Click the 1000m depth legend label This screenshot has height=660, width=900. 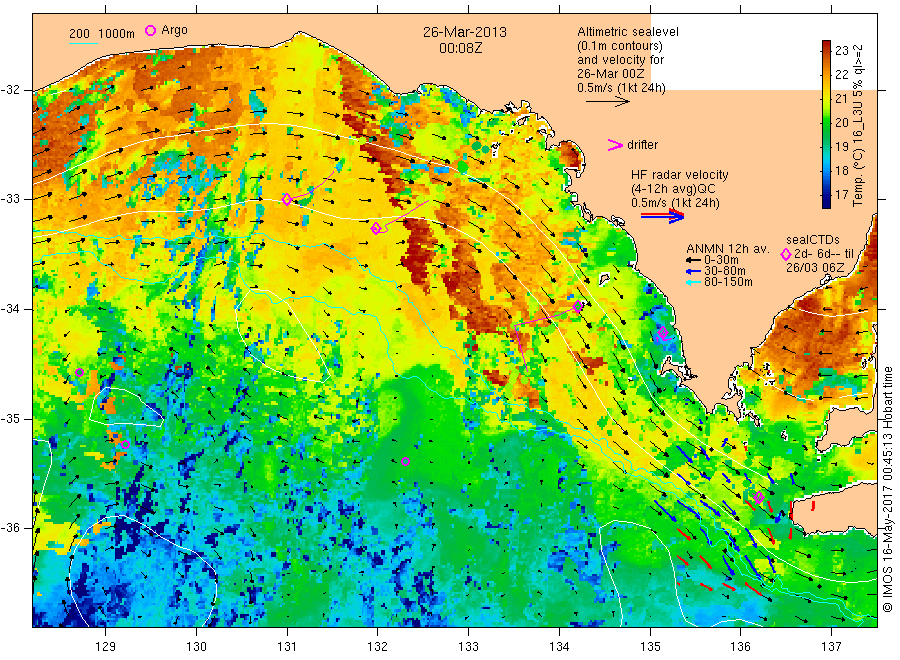click(117, 34)
